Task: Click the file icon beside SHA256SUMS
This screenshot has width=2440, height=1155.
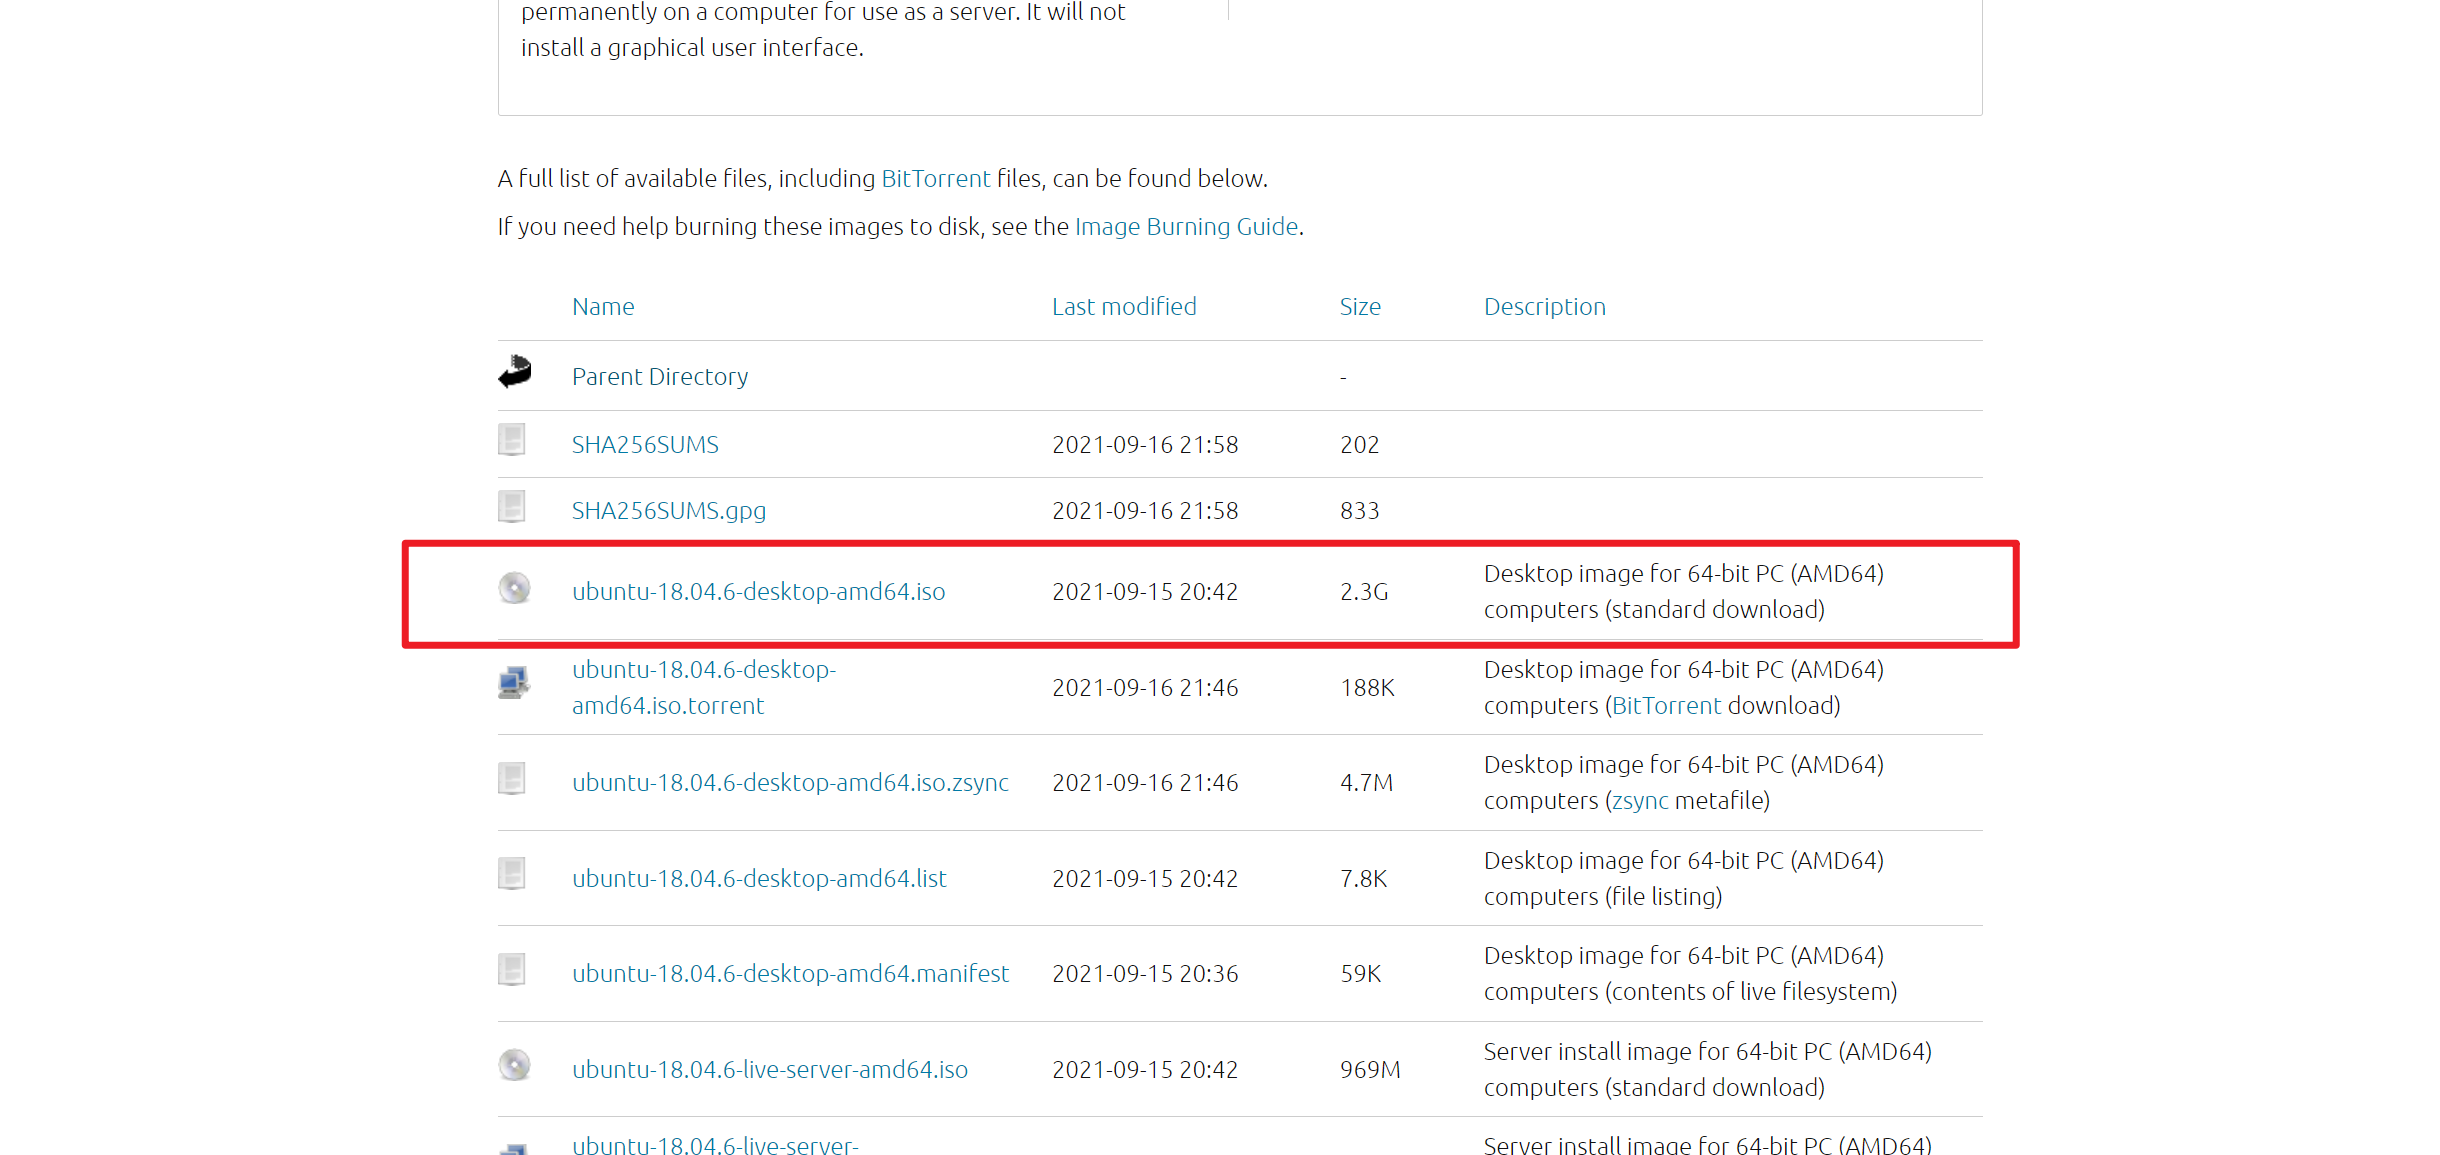Action: pyautogui.click(x=512, y=440)
